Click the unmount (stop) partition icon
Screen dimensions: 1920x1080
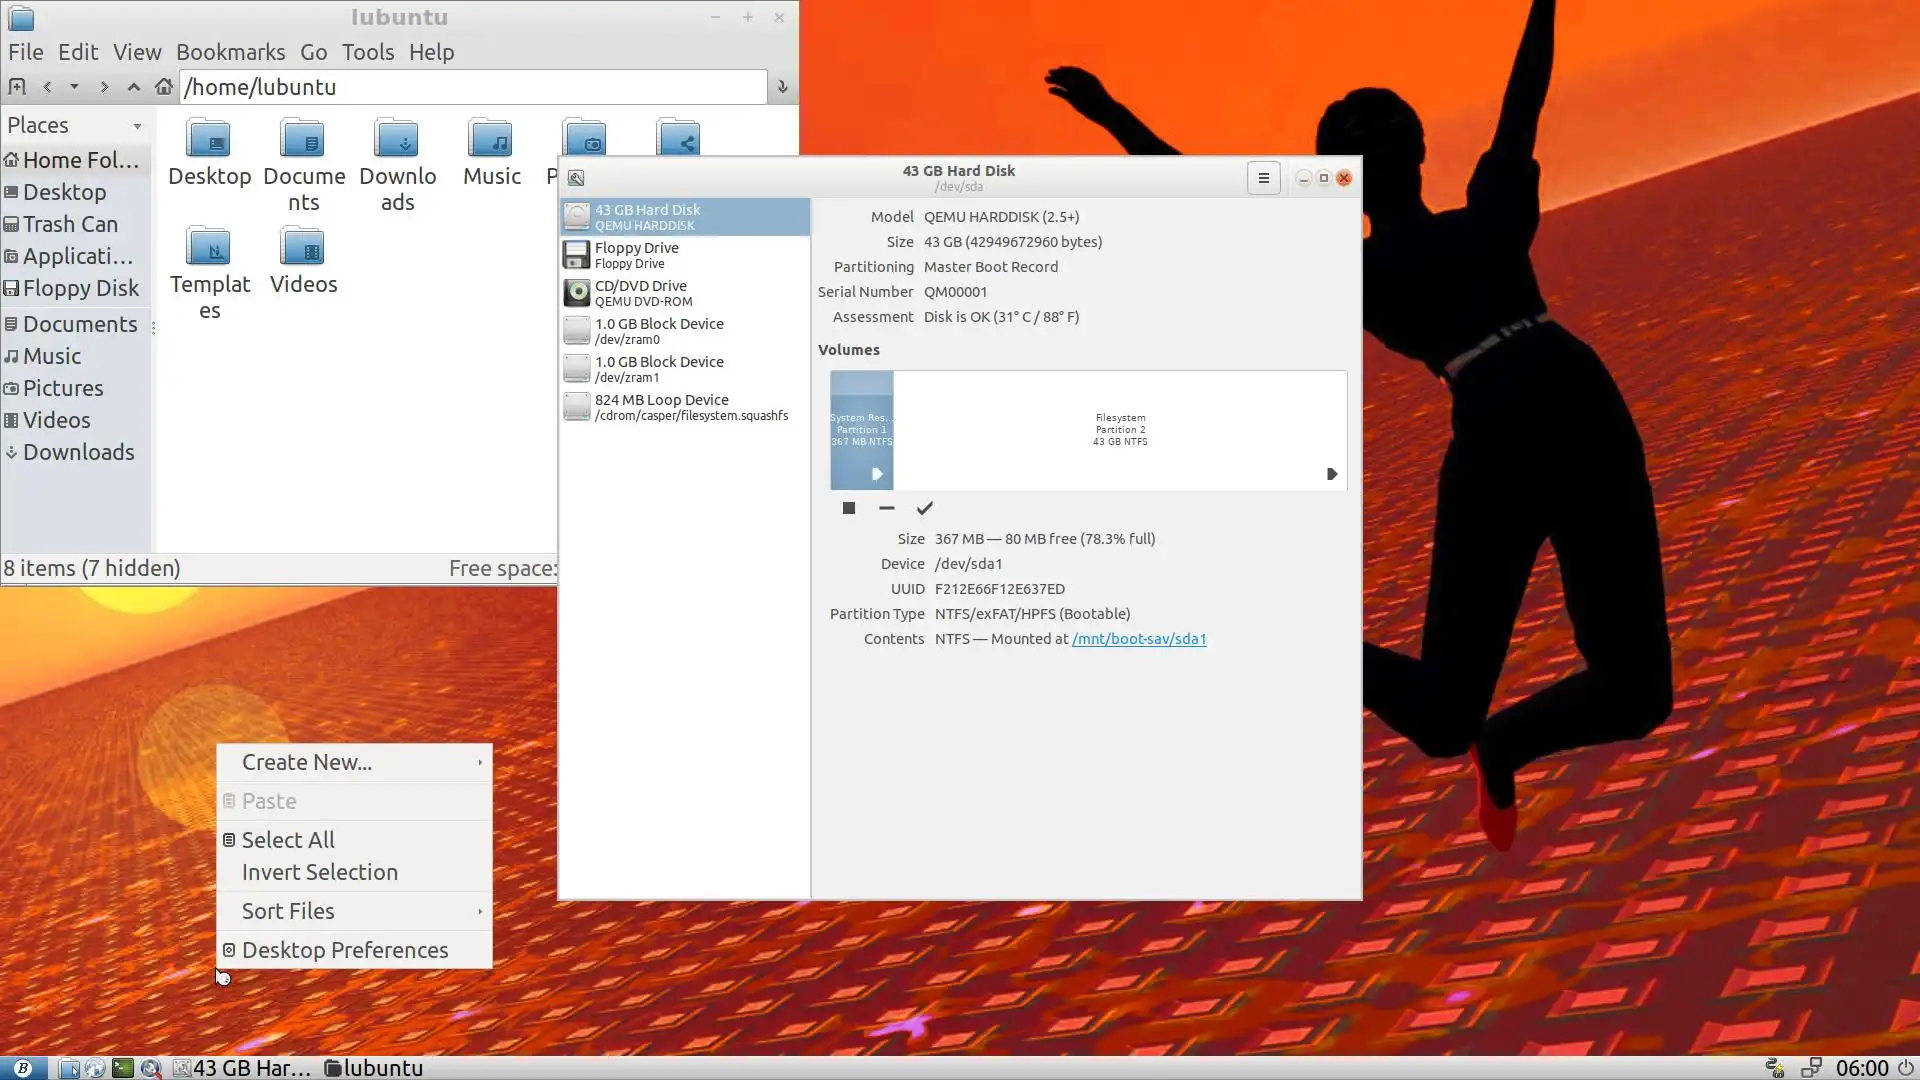849,508
